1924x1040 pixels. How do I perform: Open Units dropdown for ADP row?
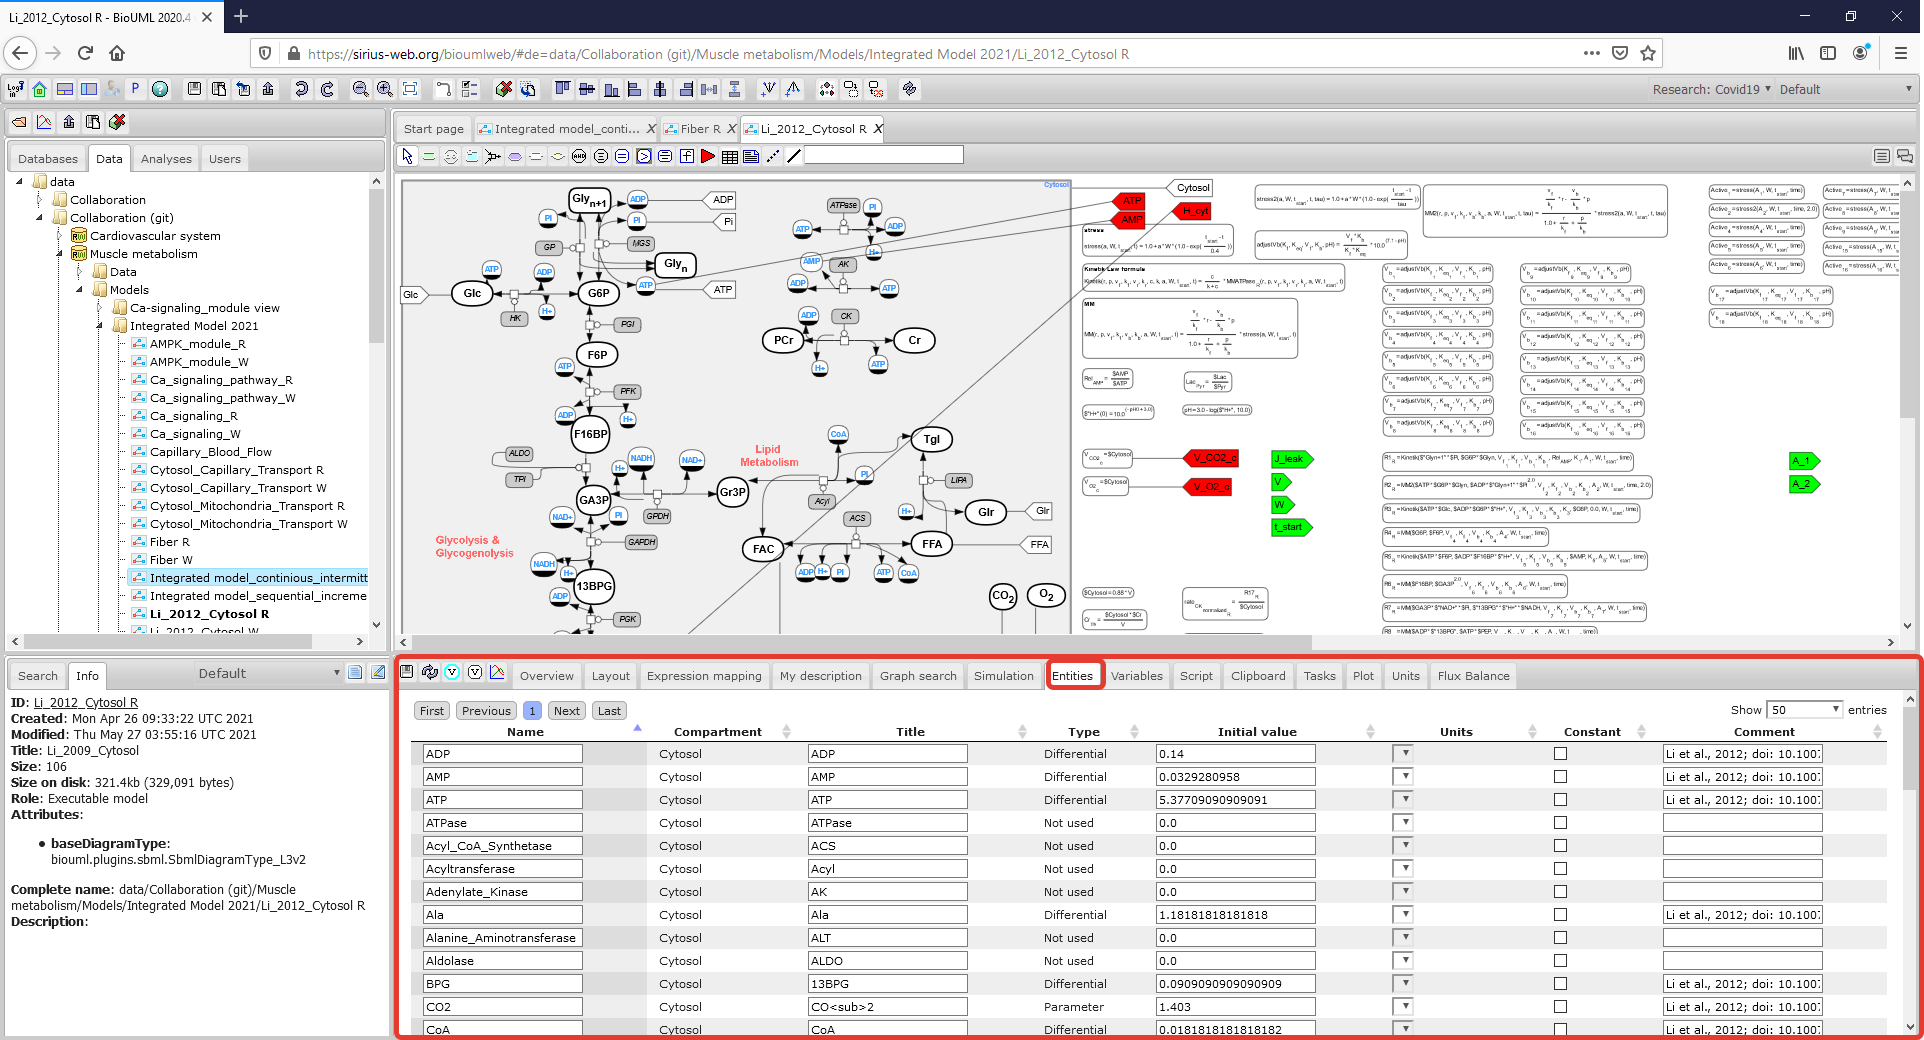click(x=1402, y=754)
